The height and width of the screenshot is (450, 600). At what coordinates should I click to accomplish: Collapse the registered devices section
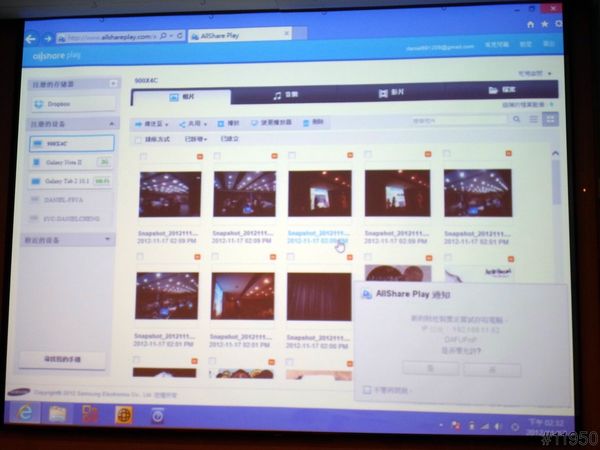tap(111, 124)
